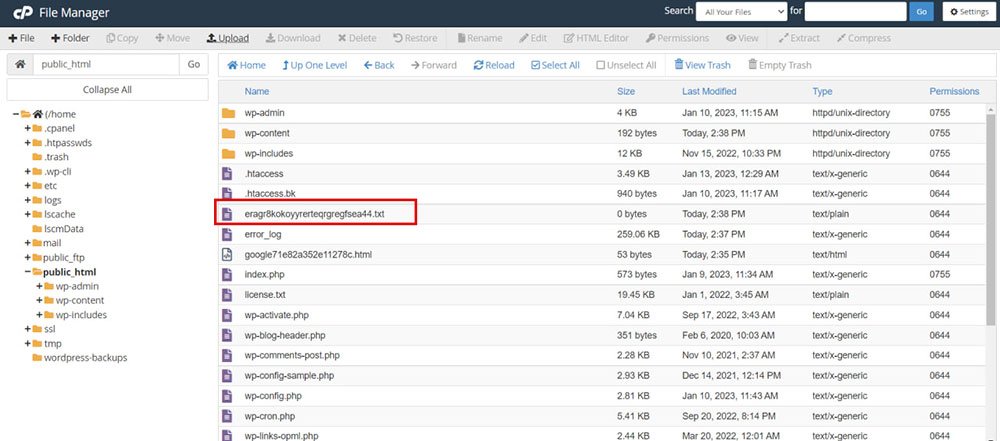
Task: Click the home icon beside path field
Action: pyautogui.click(x=20, y=64)
